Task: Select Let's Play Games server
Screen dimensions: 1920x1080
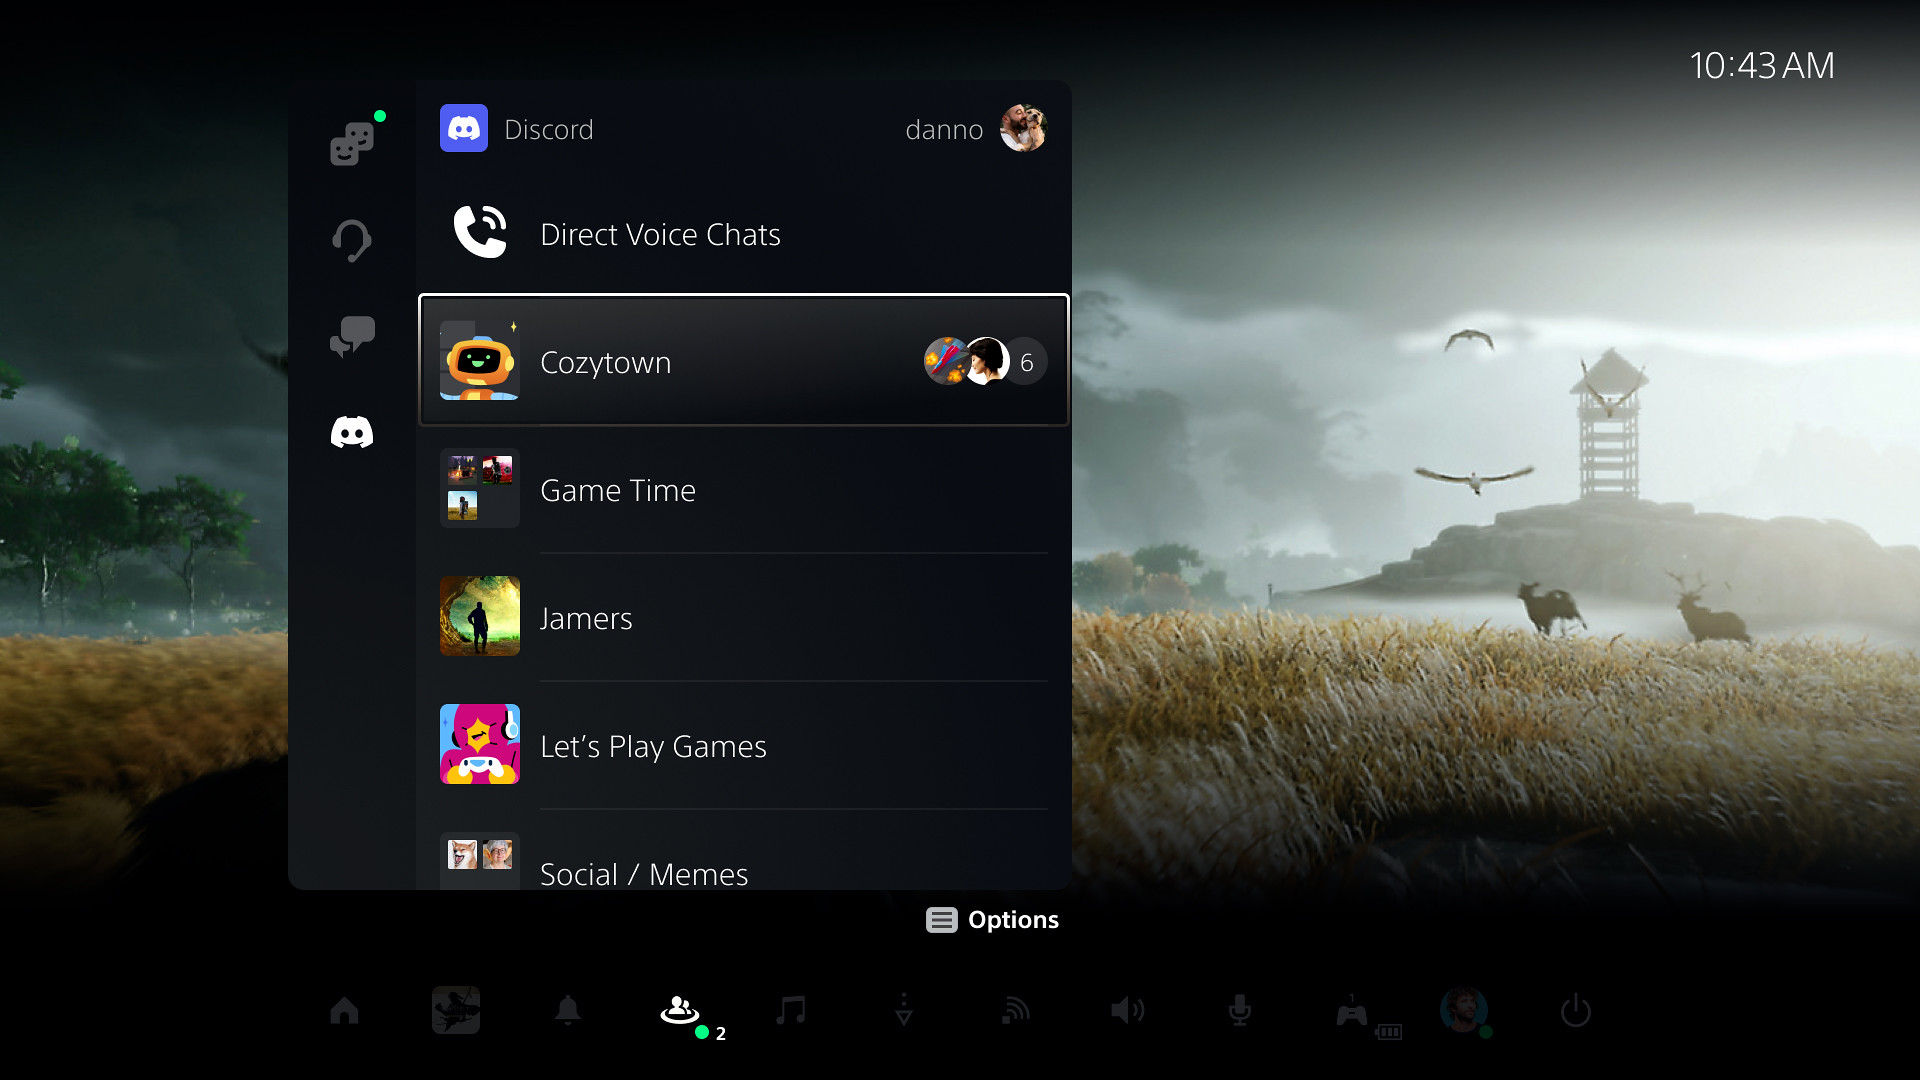Action: (745, 745)
